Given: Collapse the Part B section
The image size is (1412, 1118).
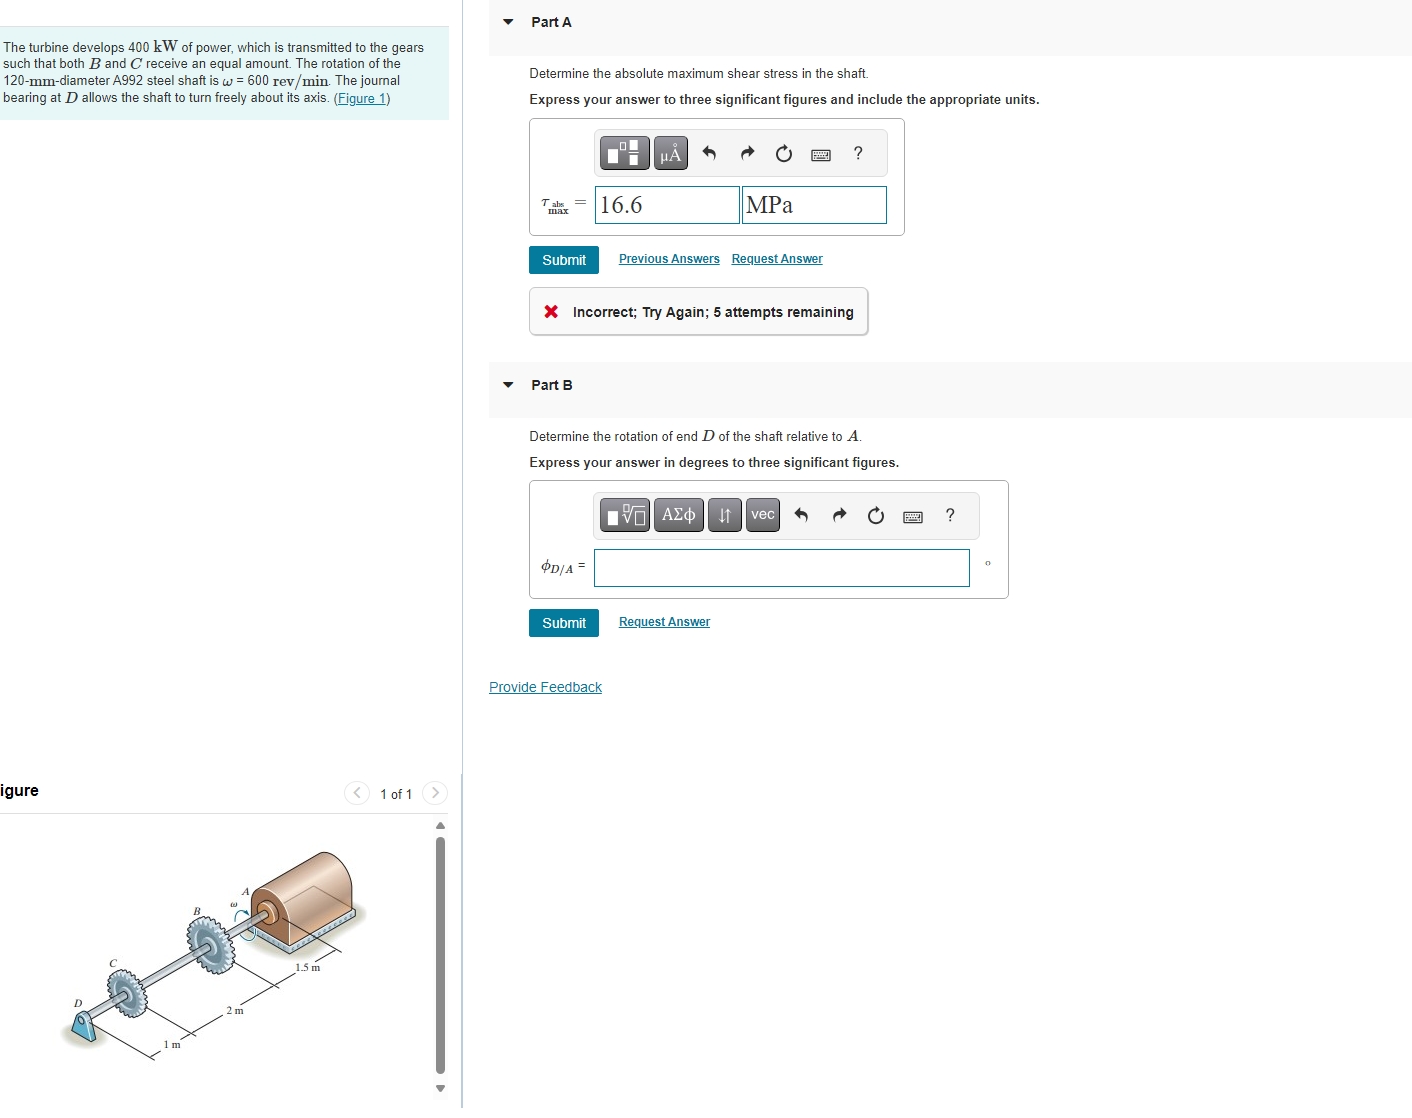Looking at the screenshot, I should [x=508, y=385].
